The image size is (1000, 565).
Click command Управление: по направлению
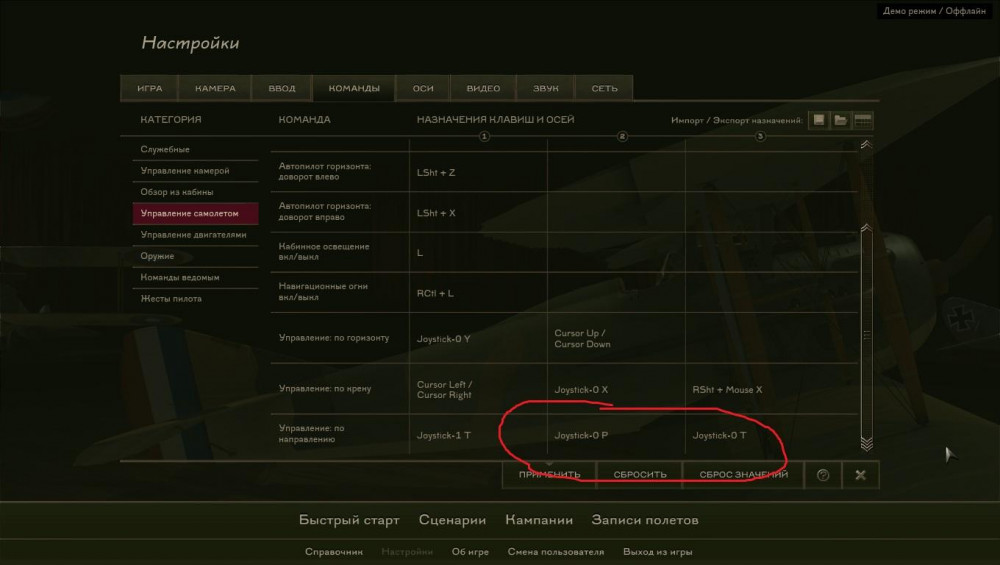pyautogui.click(x=312, y=434)
